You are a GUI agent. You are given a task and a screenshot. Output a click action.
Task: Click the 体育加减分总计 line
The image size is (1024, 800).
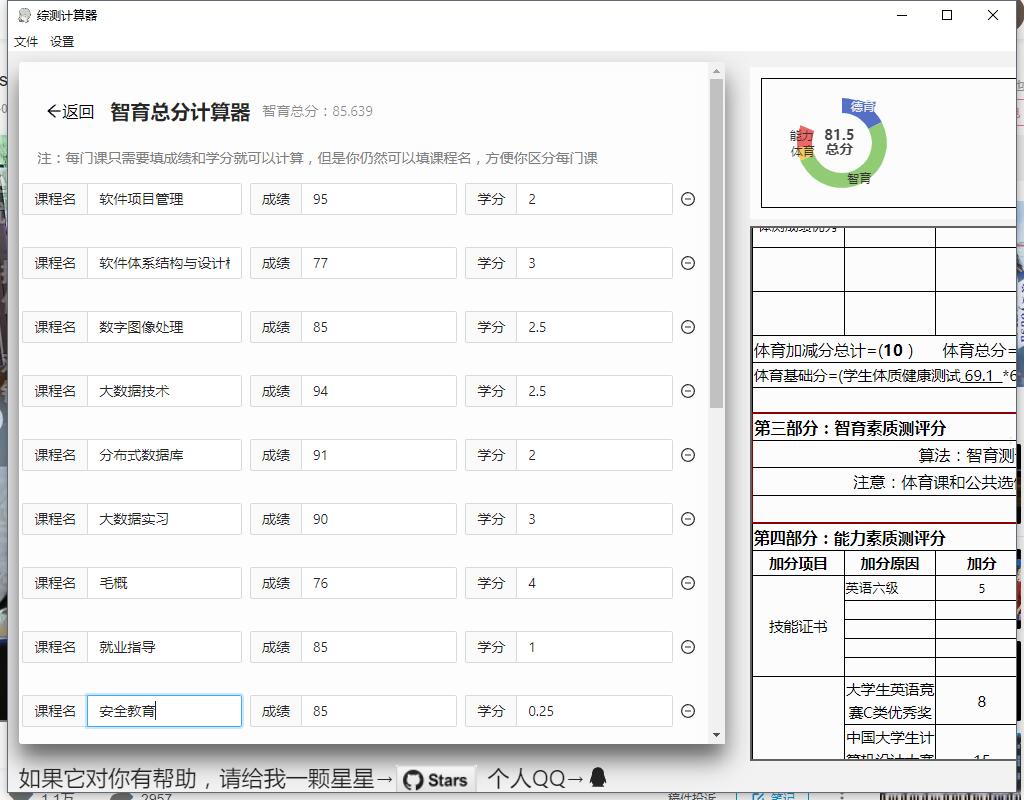833,351
